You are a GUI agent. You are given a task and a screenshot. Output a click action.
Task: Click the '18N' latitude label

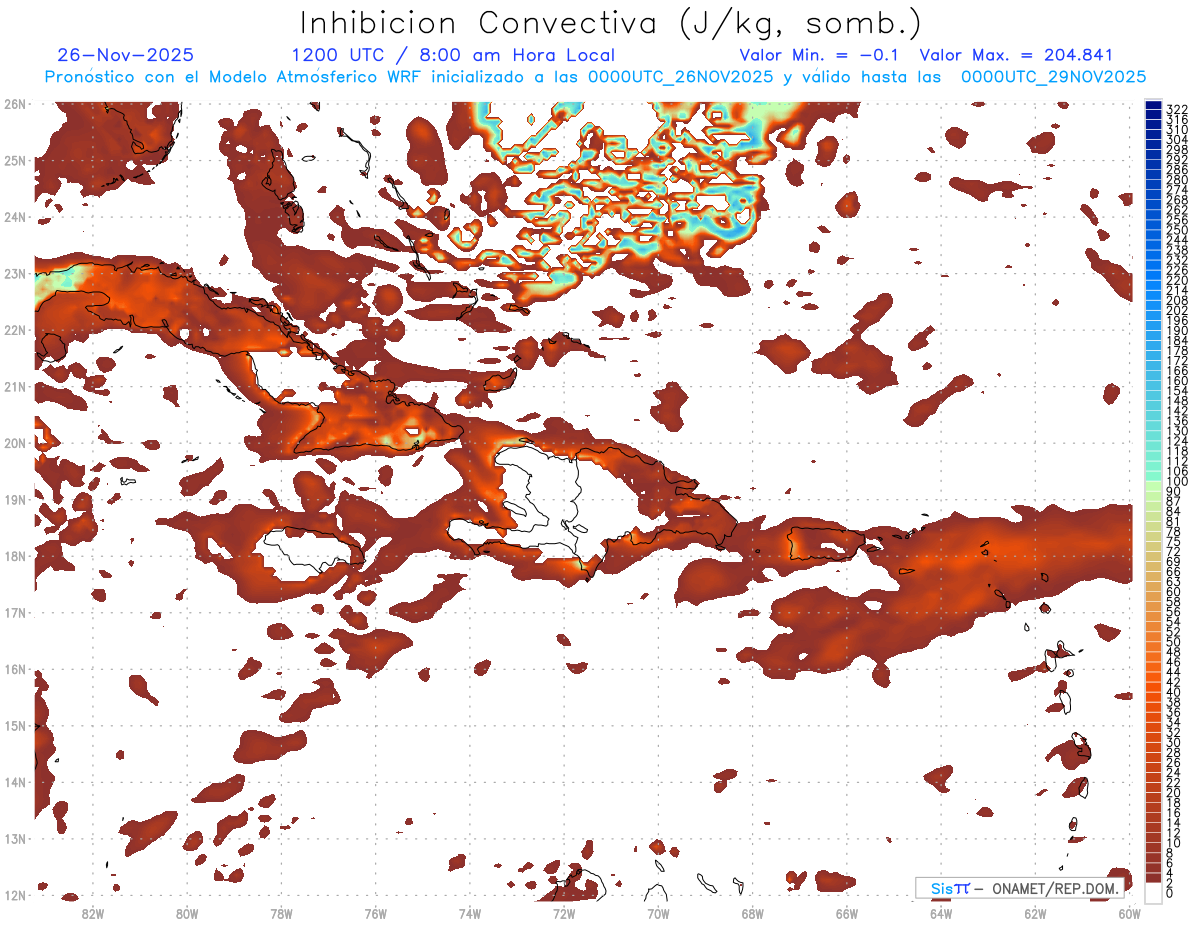point(15,556)
